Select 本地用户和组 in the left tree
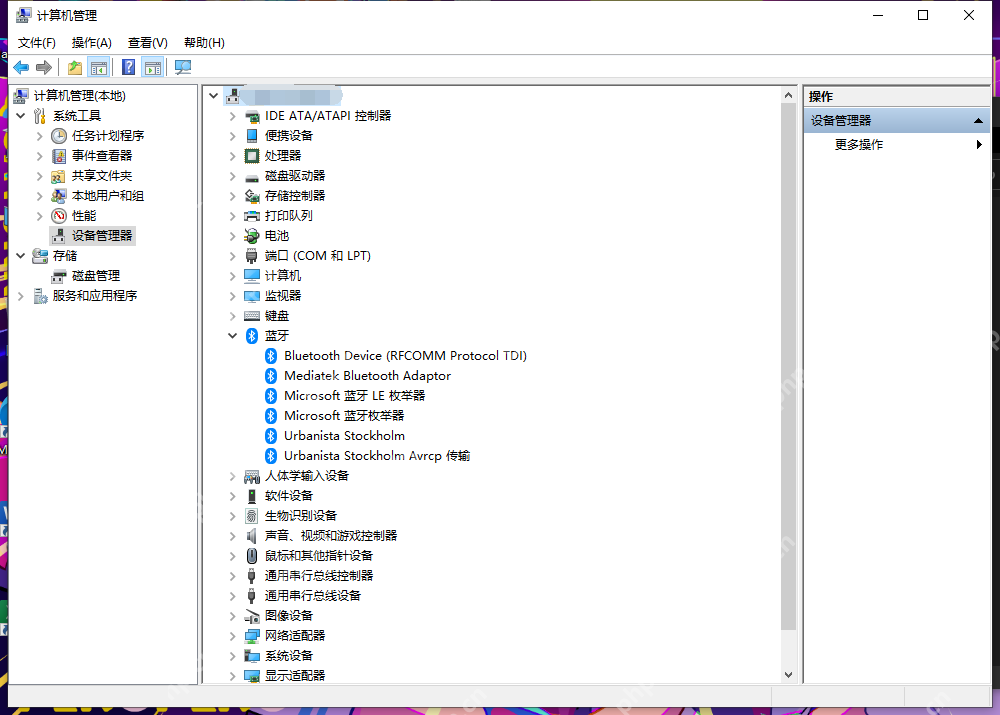Screen dimensions: 1000x715 [x=108, y=196]
